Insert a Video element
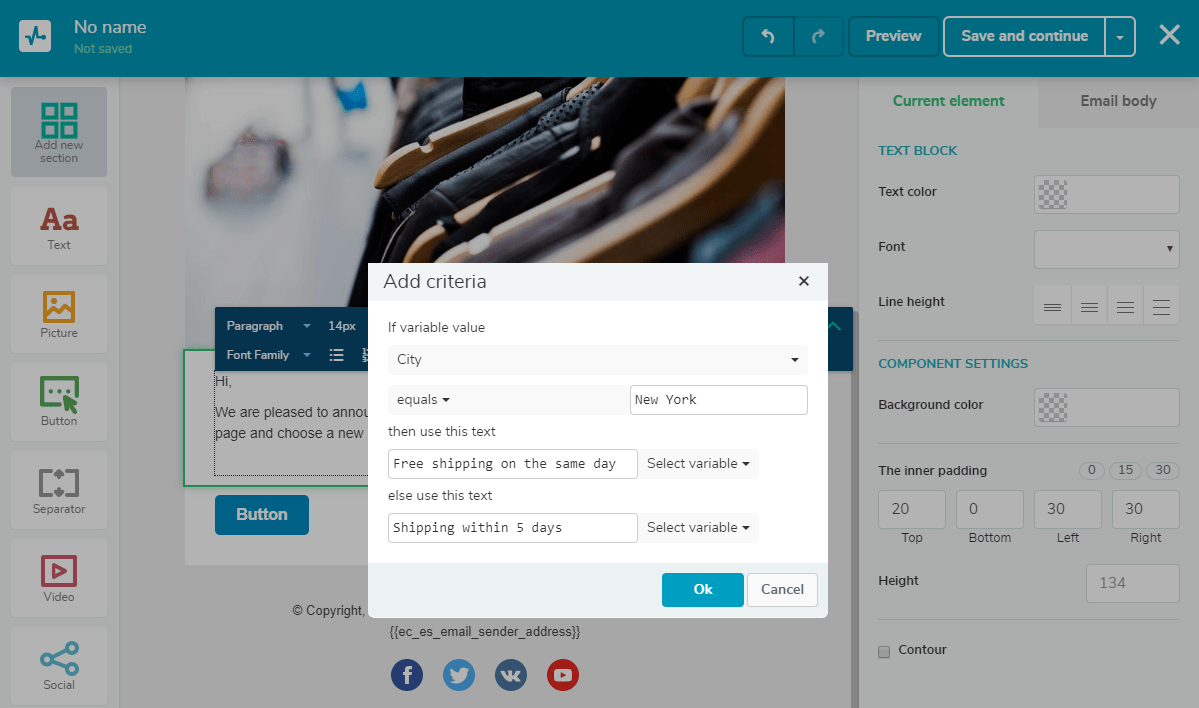The image size is (1199, 708). point(58,577)
